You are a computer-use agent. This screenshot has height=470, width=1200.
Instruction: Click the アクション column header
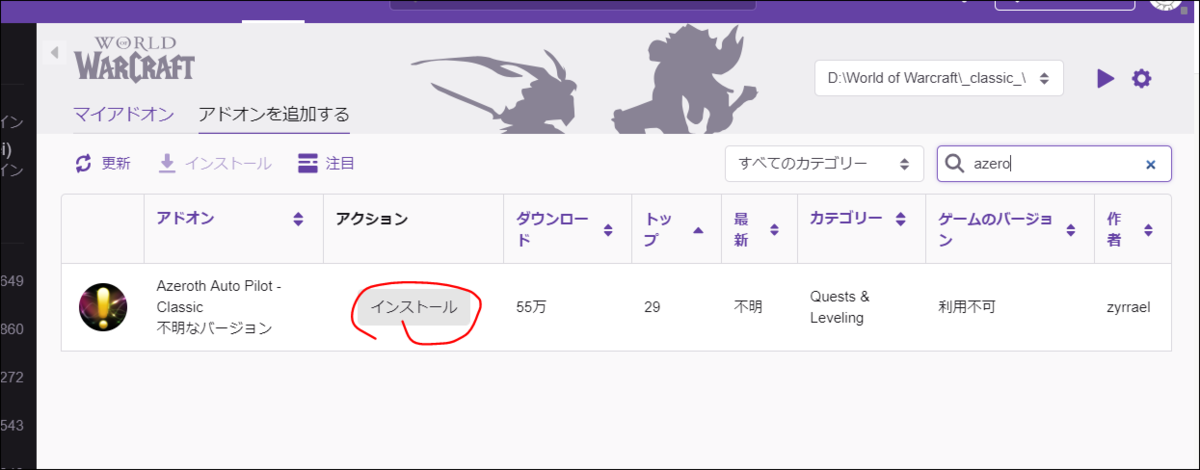click(372, 219)
